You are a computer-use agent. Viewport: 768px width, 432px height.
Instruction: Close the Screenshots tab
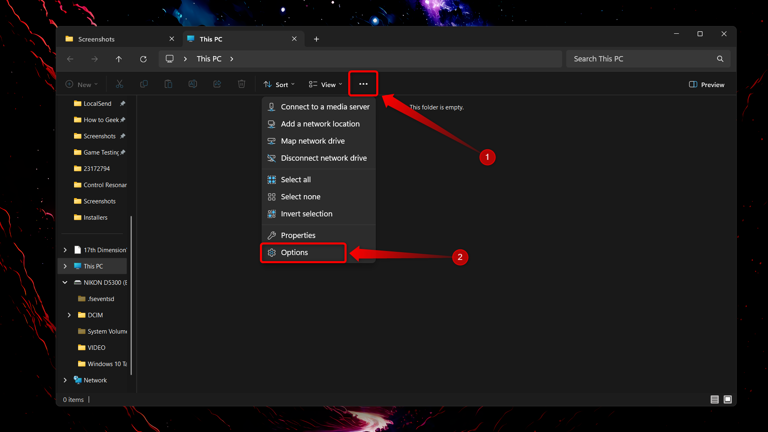(171, 39)
